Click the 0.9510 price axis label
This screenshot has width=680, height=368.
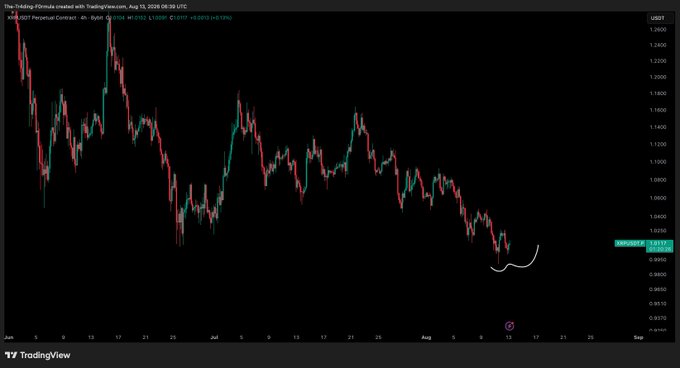pyautogui.click(x=658, y=303)
